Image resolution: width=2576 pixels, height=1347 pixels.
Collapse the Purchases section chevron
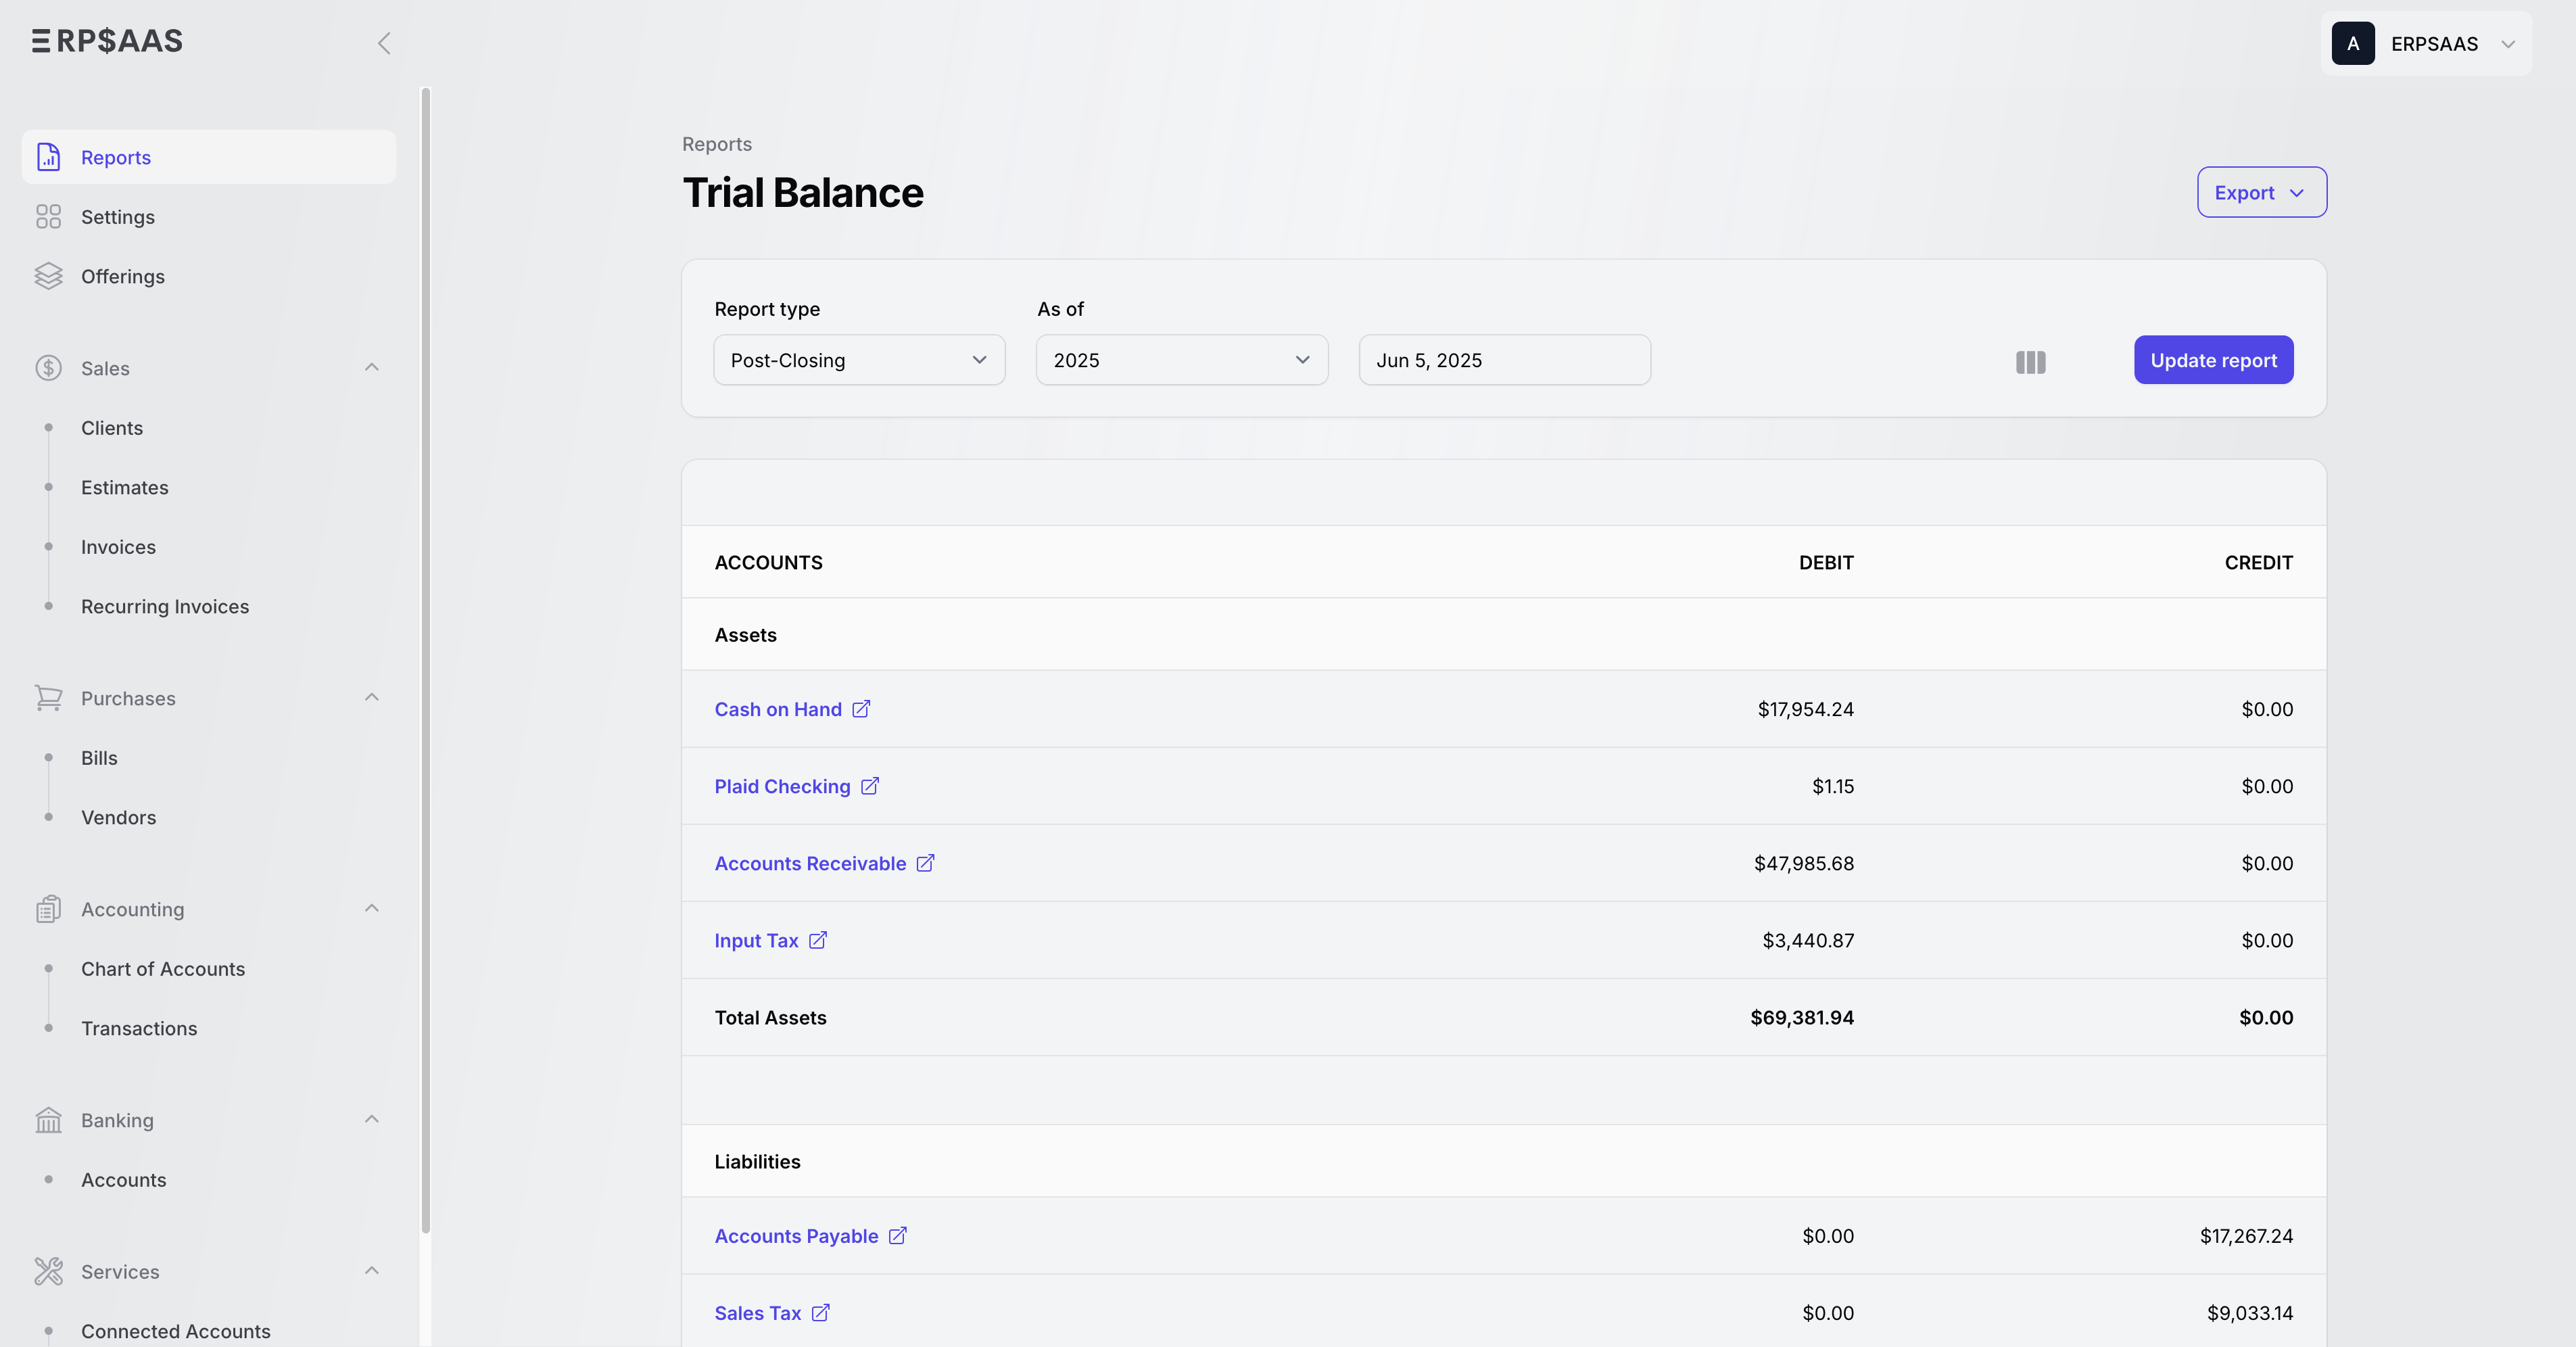click(x=372, y=698)
